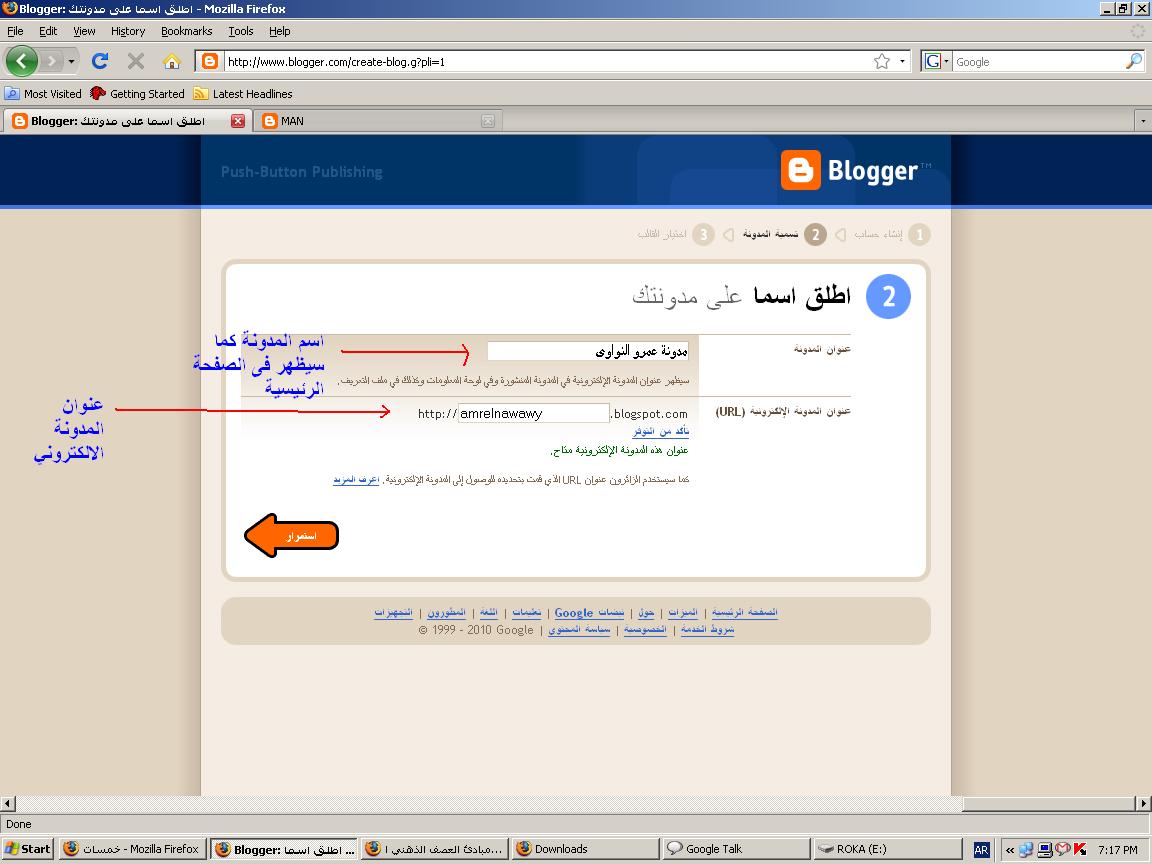1152x864 pixels.
Task: Go back using the green Back arrow
Action: click(21, 61)
